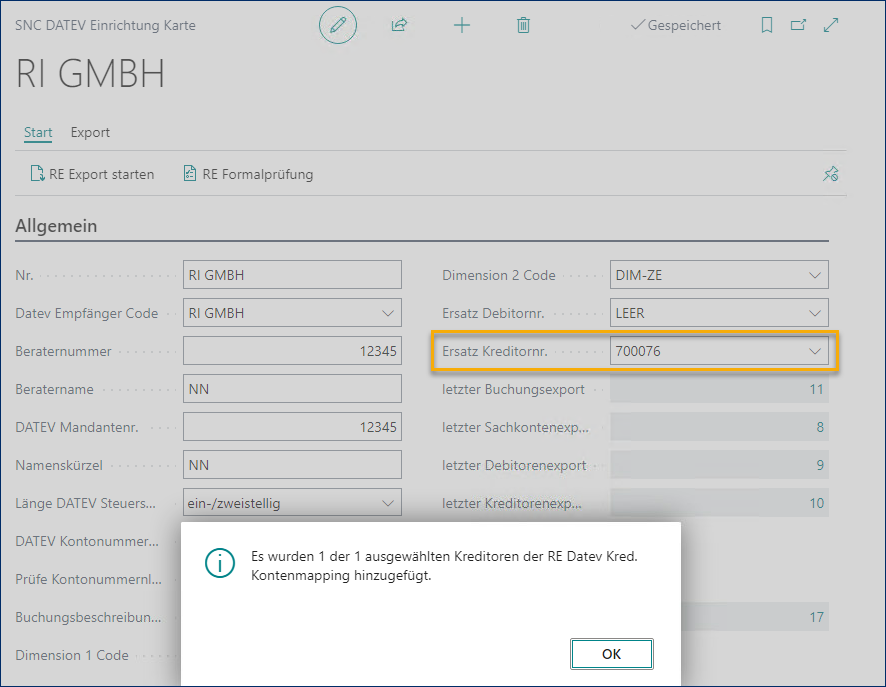The height and width of the screenshot is (687, 886).
Task: Create a new record with the plus icon
Action: click(461, 25)
